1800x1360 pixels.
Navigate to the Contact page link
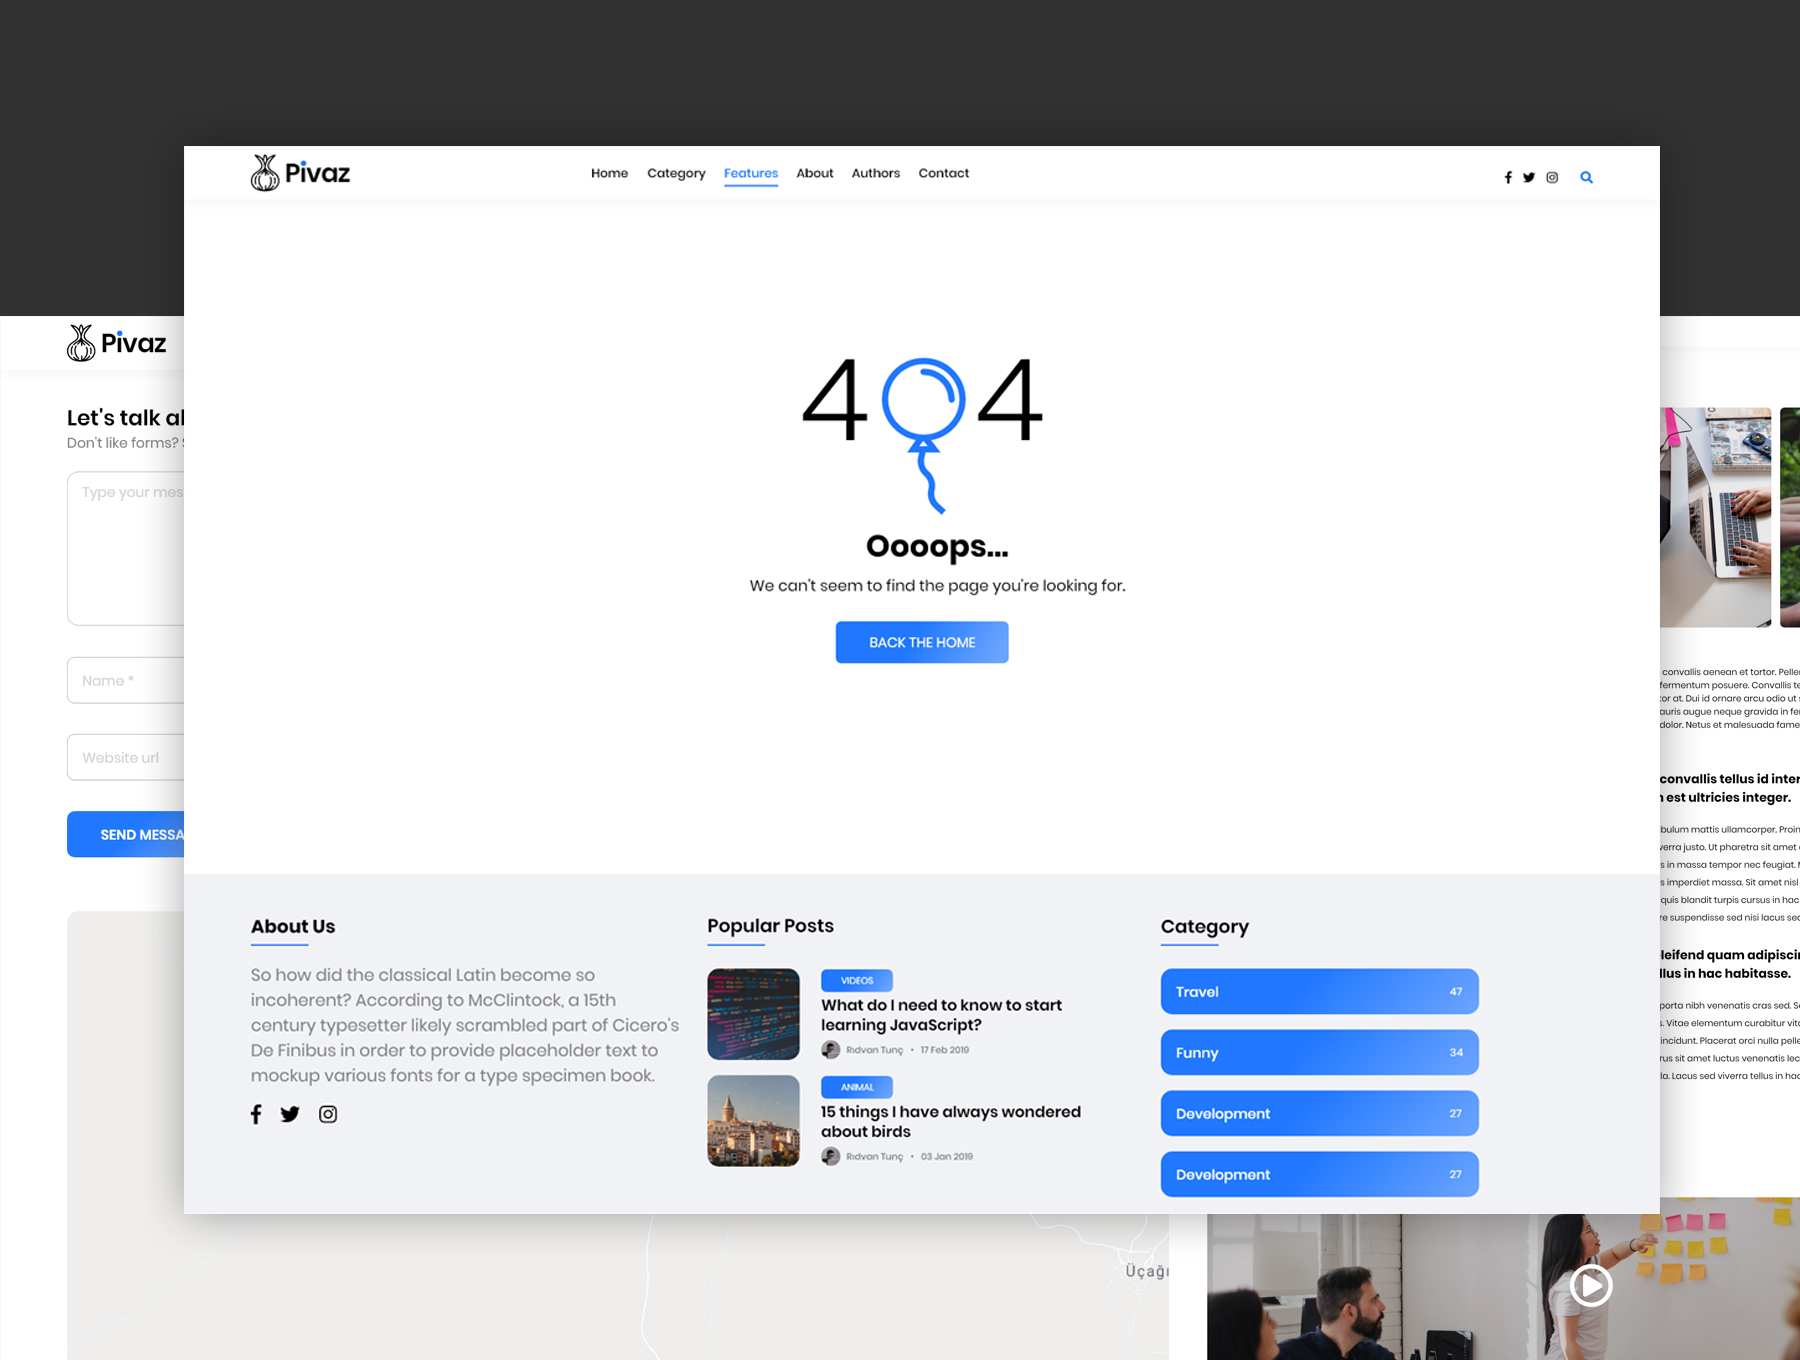(x=943, y=173)
